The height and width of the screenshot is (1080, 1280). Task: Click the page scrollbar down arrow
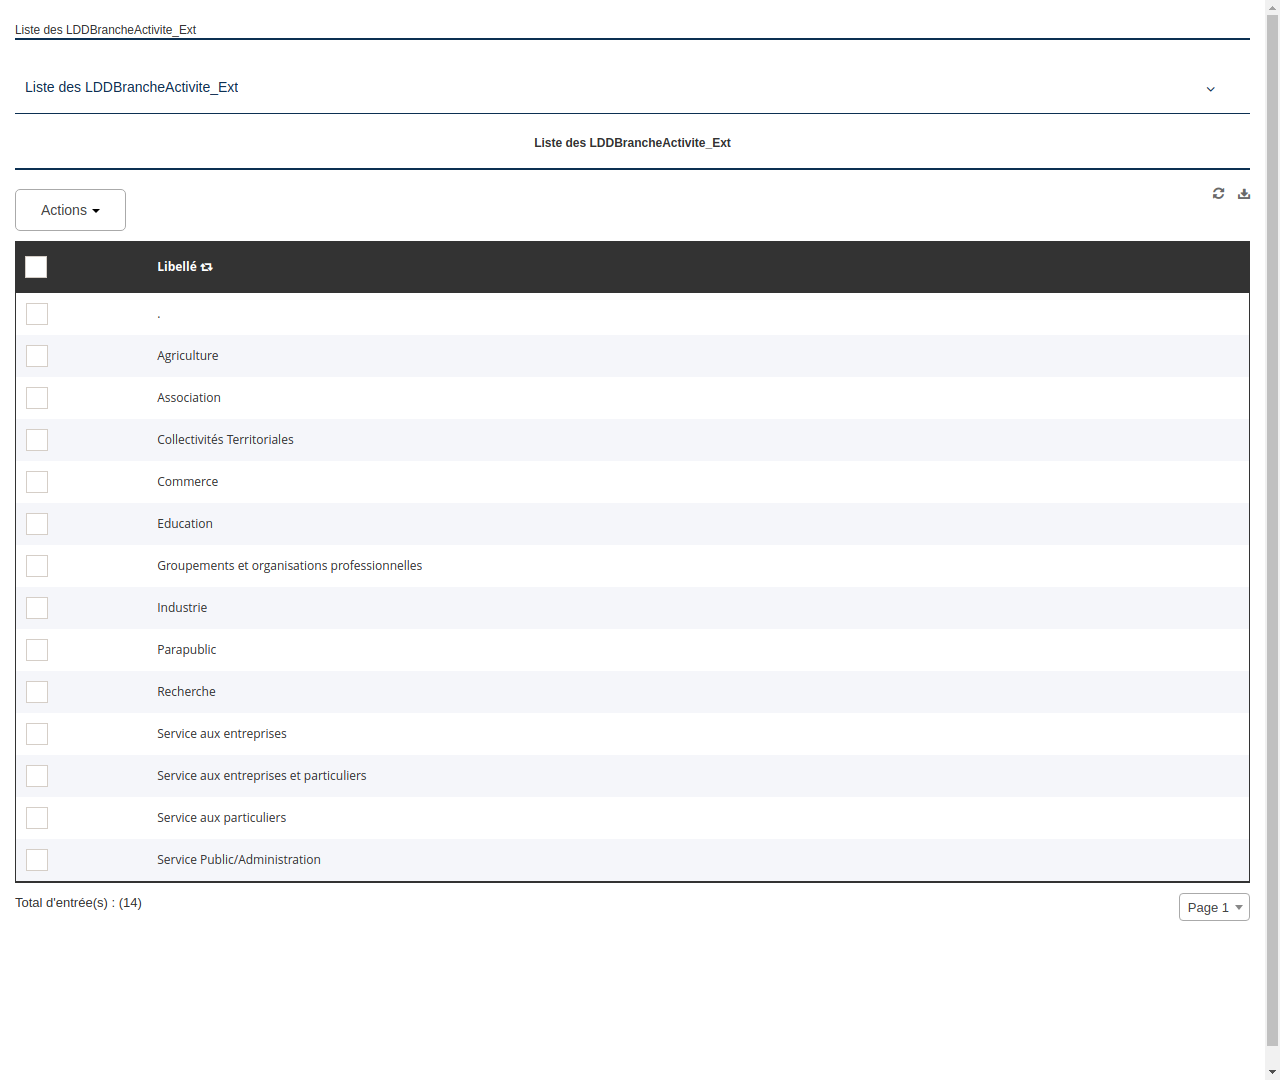(1271, 1072)
